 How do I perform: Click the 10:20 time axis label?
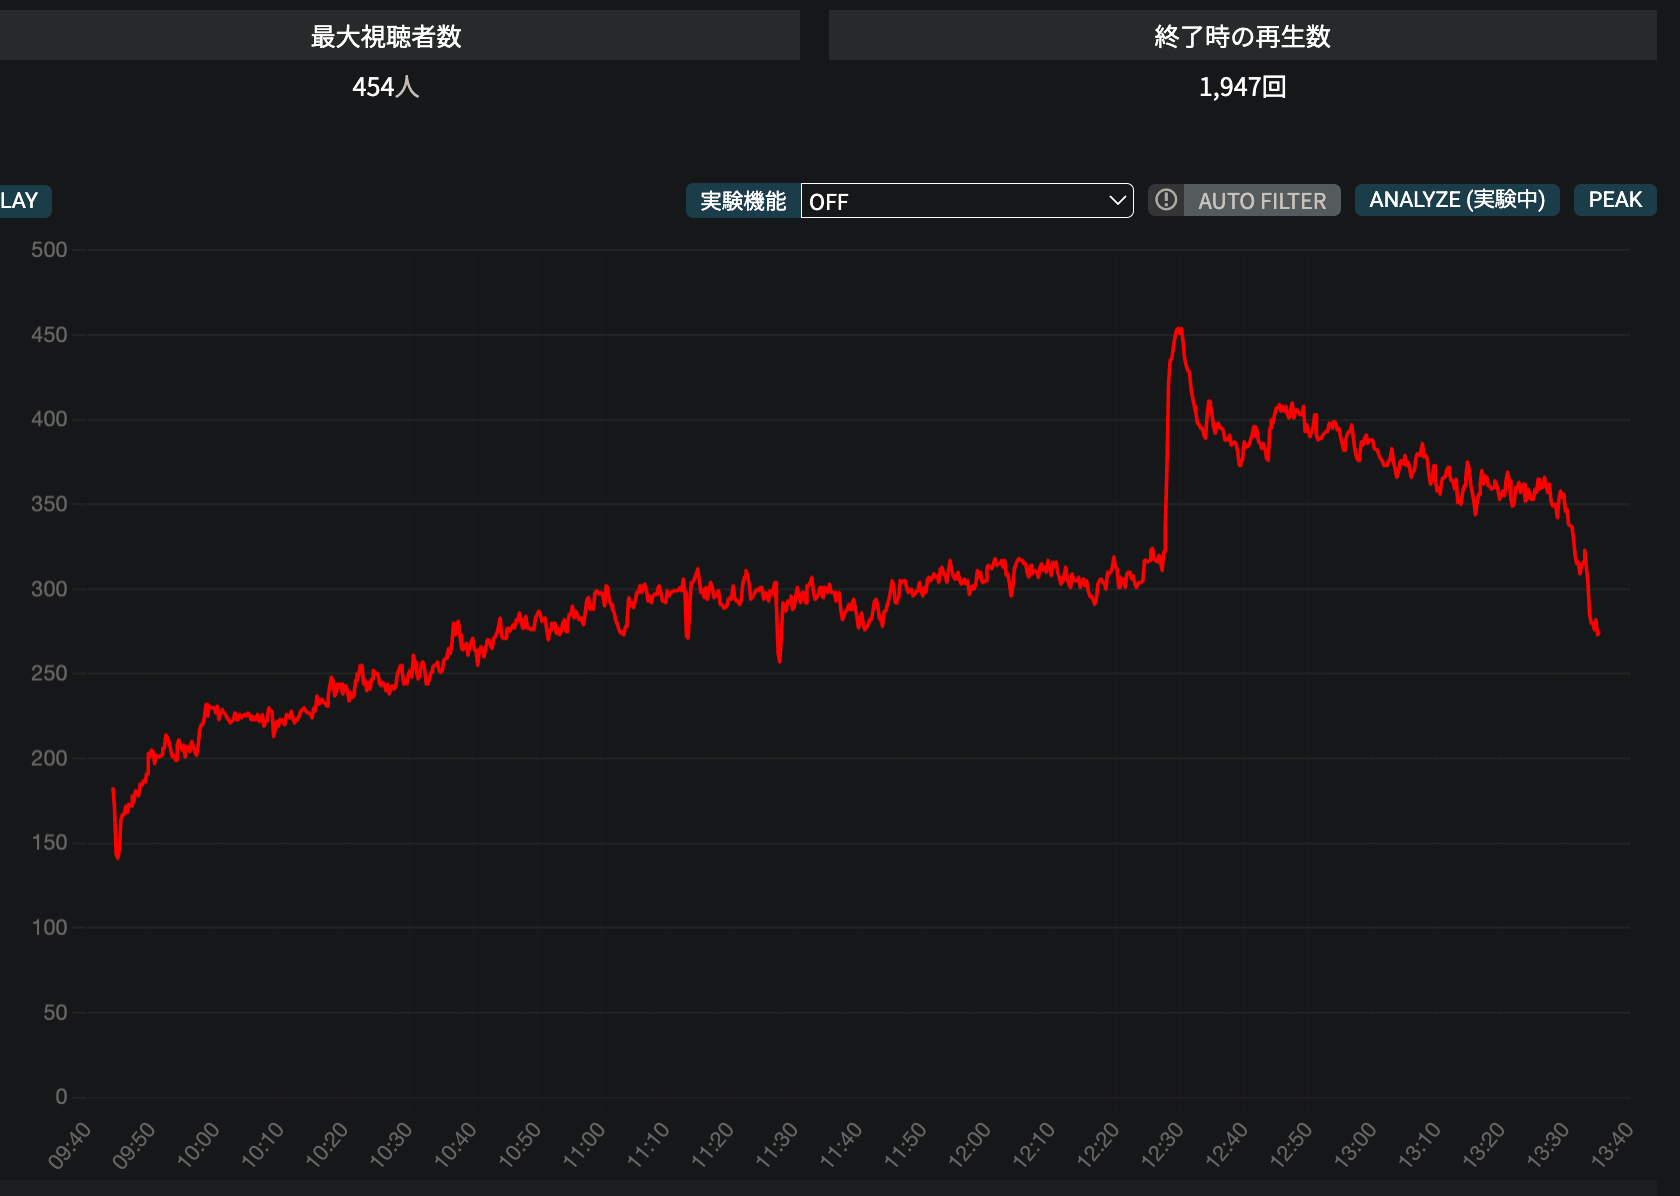coord(327,1145)
